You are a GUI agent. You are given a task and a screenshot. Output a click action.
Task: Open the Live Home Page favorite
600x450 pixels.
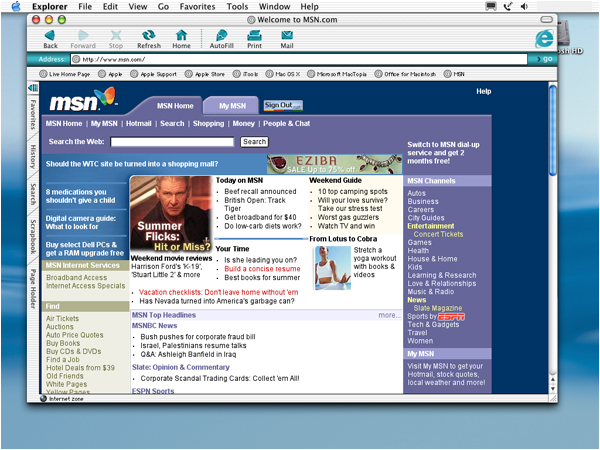65,74
